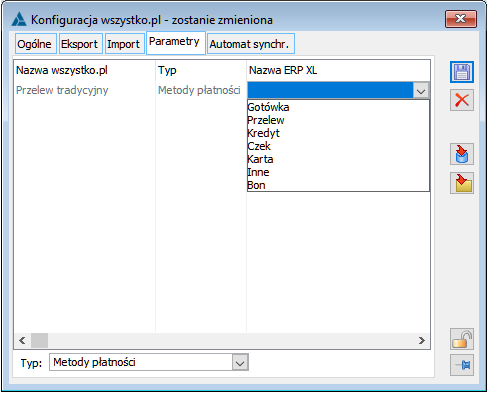Click the Typ Metody płatności combo field

coord(149,362)
